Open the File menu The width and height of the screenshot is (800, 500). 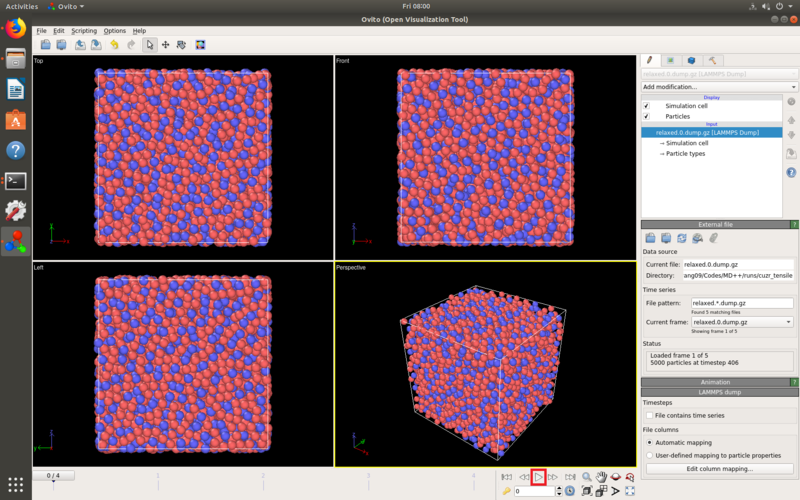(41, 31)
